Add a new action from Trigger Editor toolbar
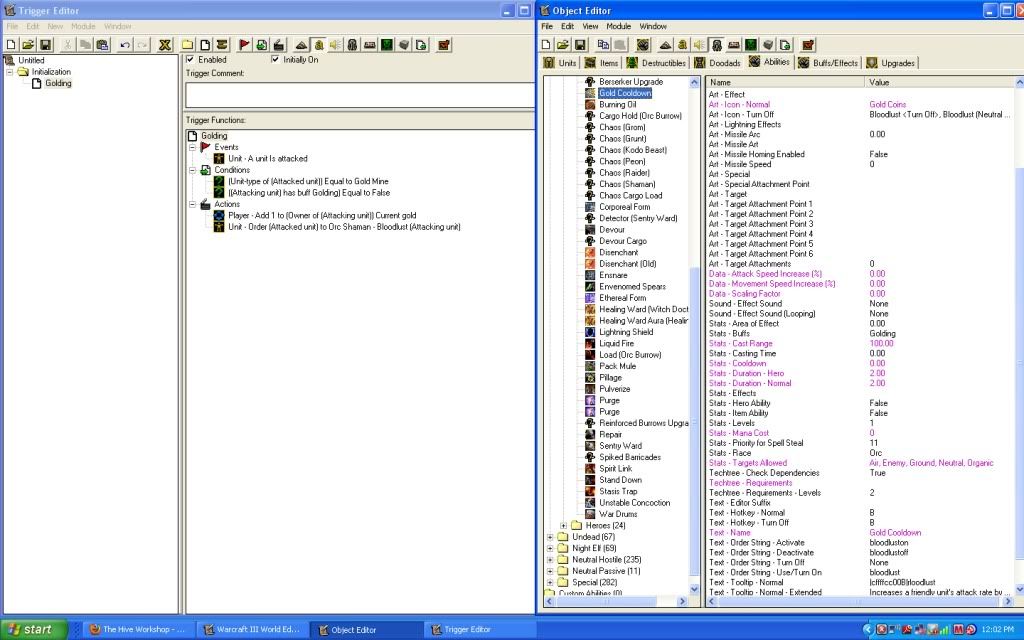 279,44
